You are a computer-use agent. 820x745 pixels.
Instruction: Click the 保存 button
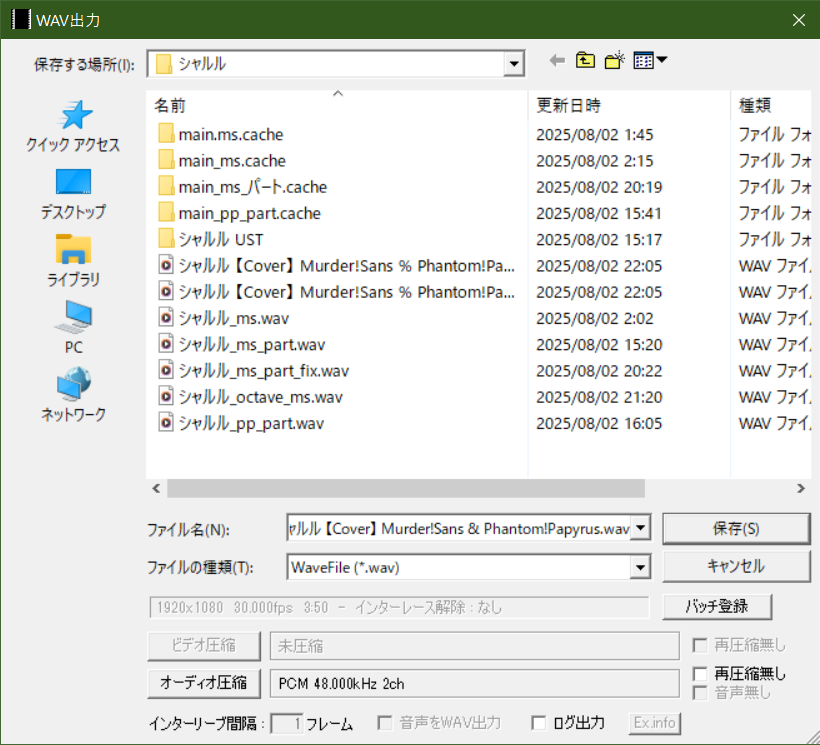(x=737, y=528)
